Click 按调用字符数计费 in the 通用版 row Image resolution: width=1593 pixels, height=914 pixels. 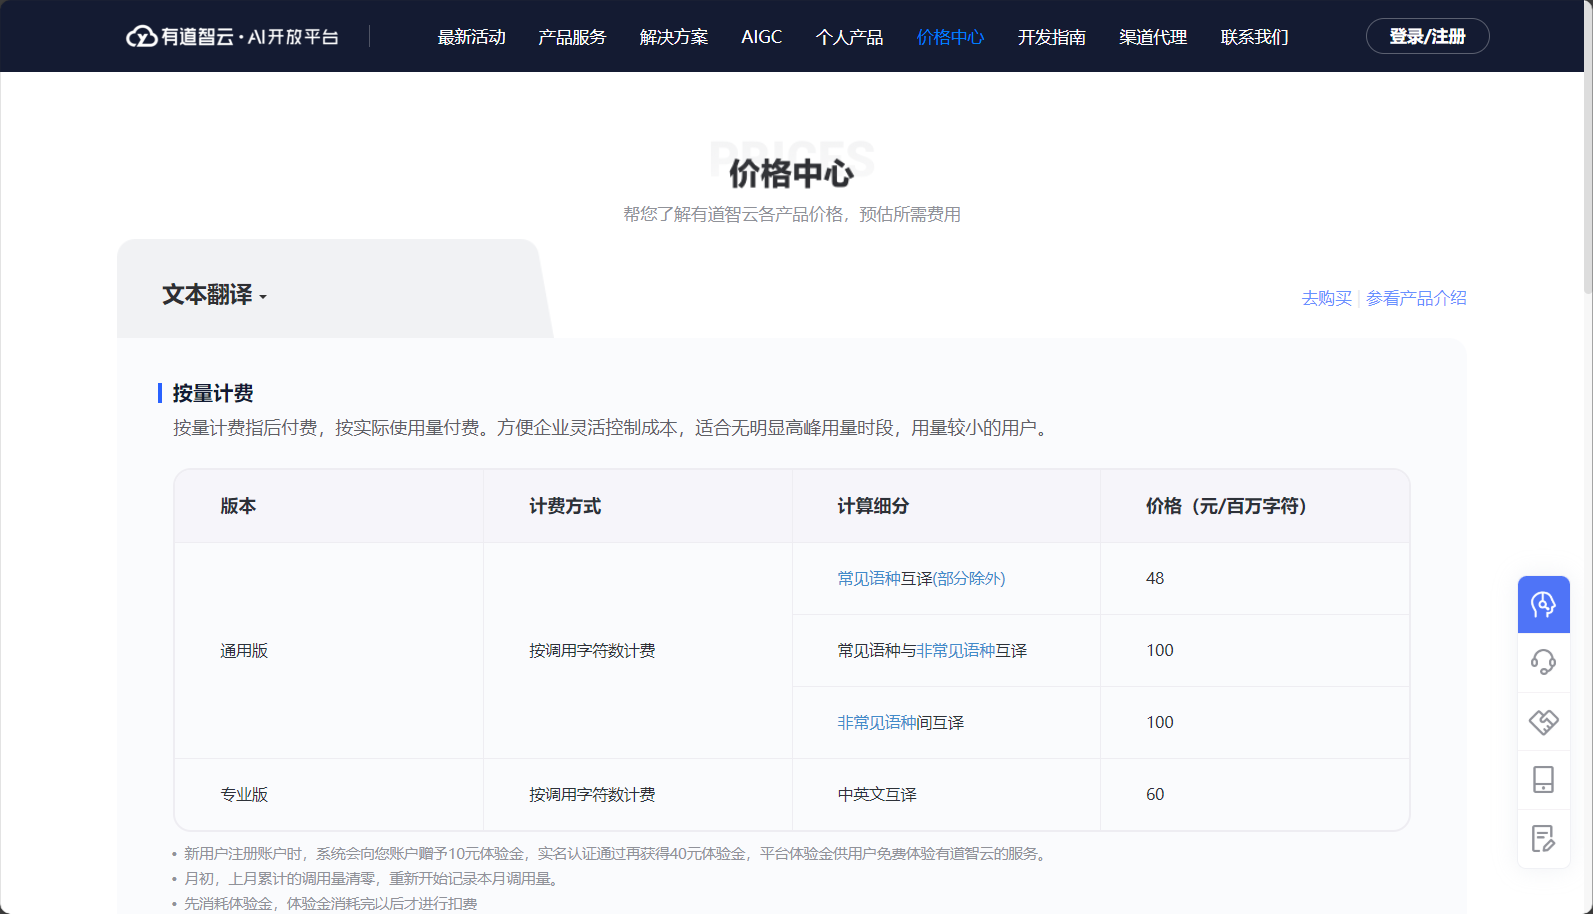tap(592, 651)
